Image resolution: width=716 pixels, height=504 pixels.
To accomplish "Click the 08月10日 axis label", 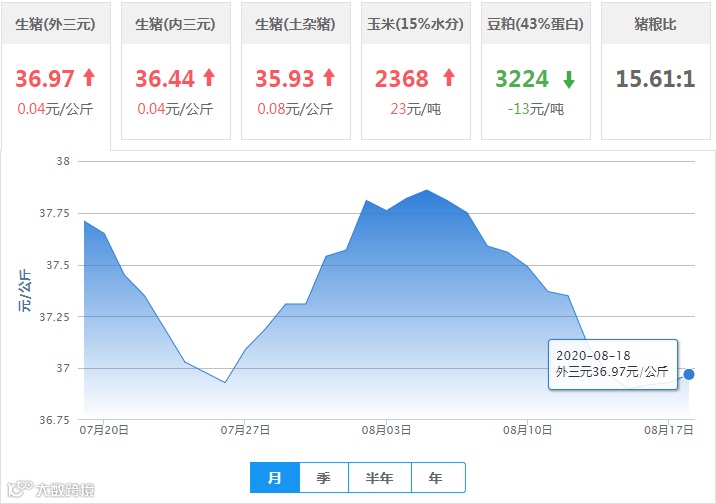I will pos(527,430).
